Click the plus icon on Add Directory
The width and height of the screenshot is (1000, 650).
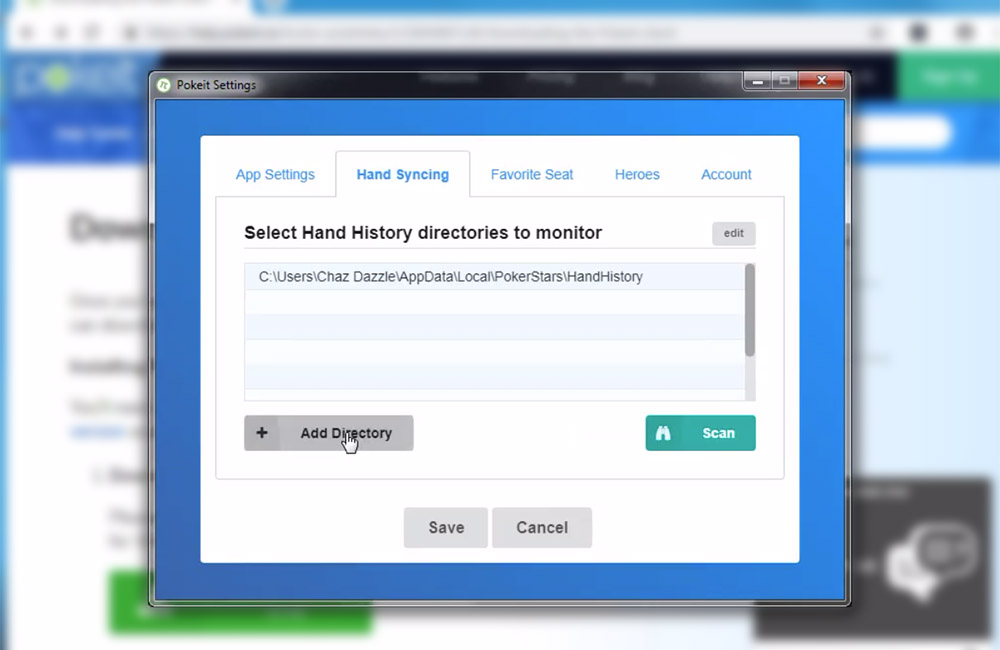pos(262,433)
